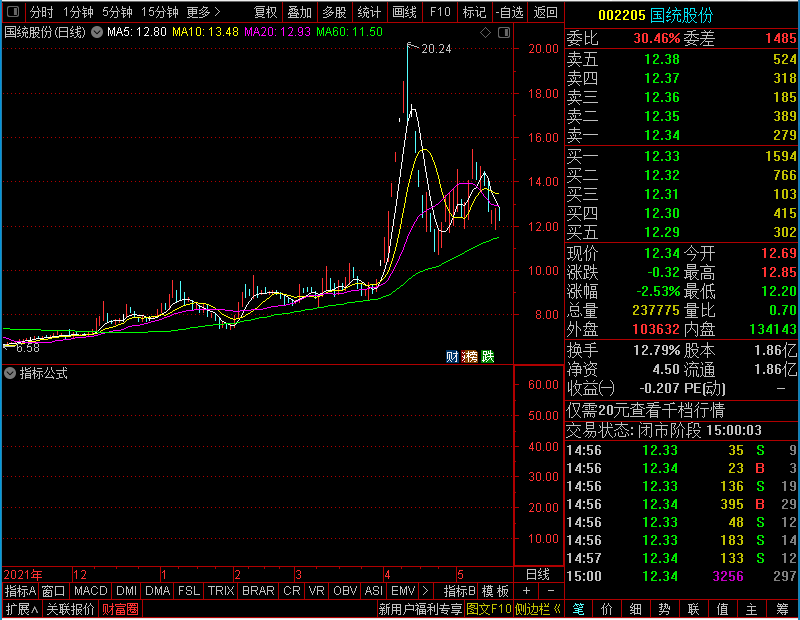Viewport: 800px width, 620px height.
Task: Click the green 跌 badge on chart
Action: tap(488, 356)
